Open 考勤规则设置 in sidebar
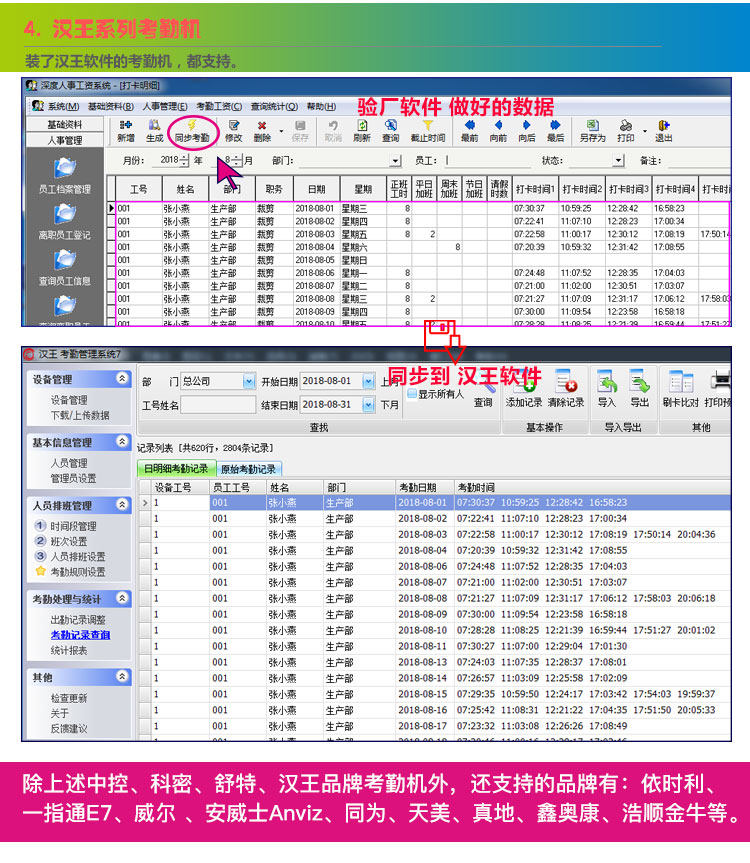 click(x=78, y=572)
